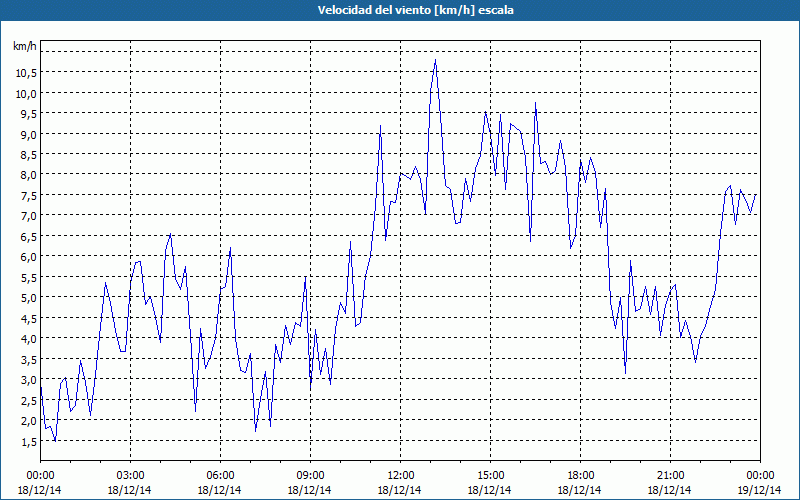Click the '19/12/14' date label
Image resolution: width=800 pixels, height=500 pixels.
click(x=759, y=490)
